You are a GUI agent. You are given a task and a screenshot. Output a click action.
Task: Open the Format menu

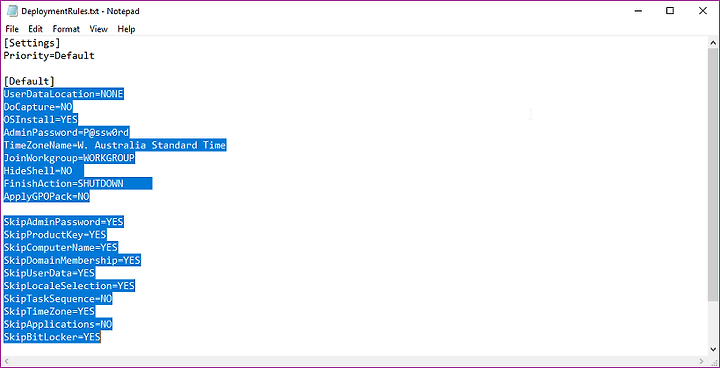click(x=66, y=29)
